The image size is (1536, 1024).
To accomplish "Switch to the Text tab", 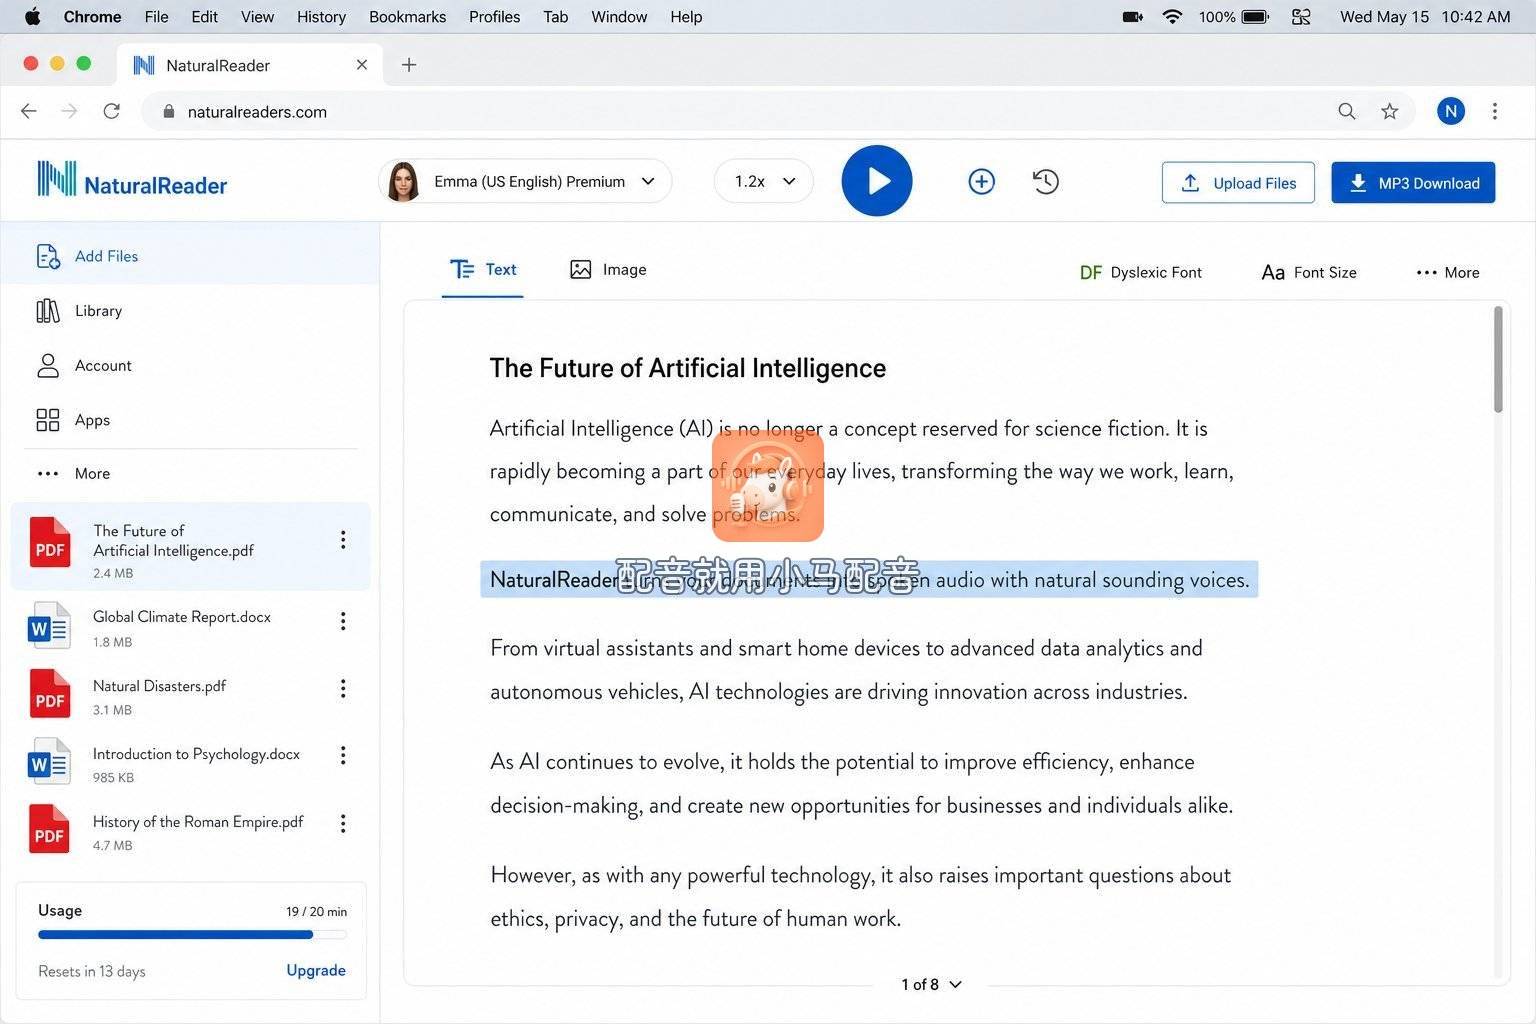I will tap(483, 270).
